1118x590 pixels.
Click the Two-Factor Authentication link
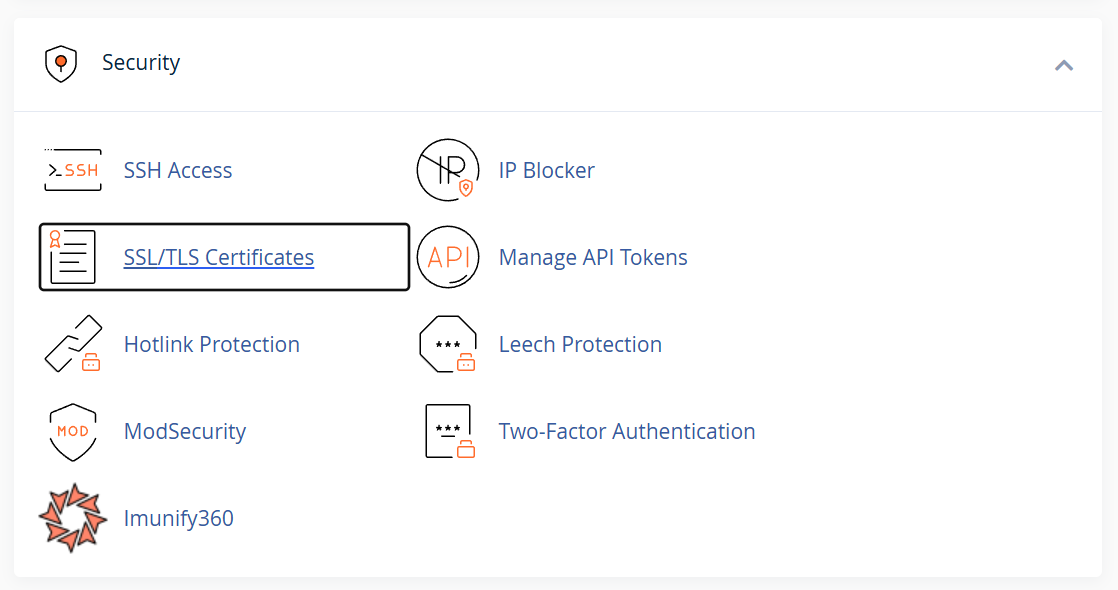[627, 432]
